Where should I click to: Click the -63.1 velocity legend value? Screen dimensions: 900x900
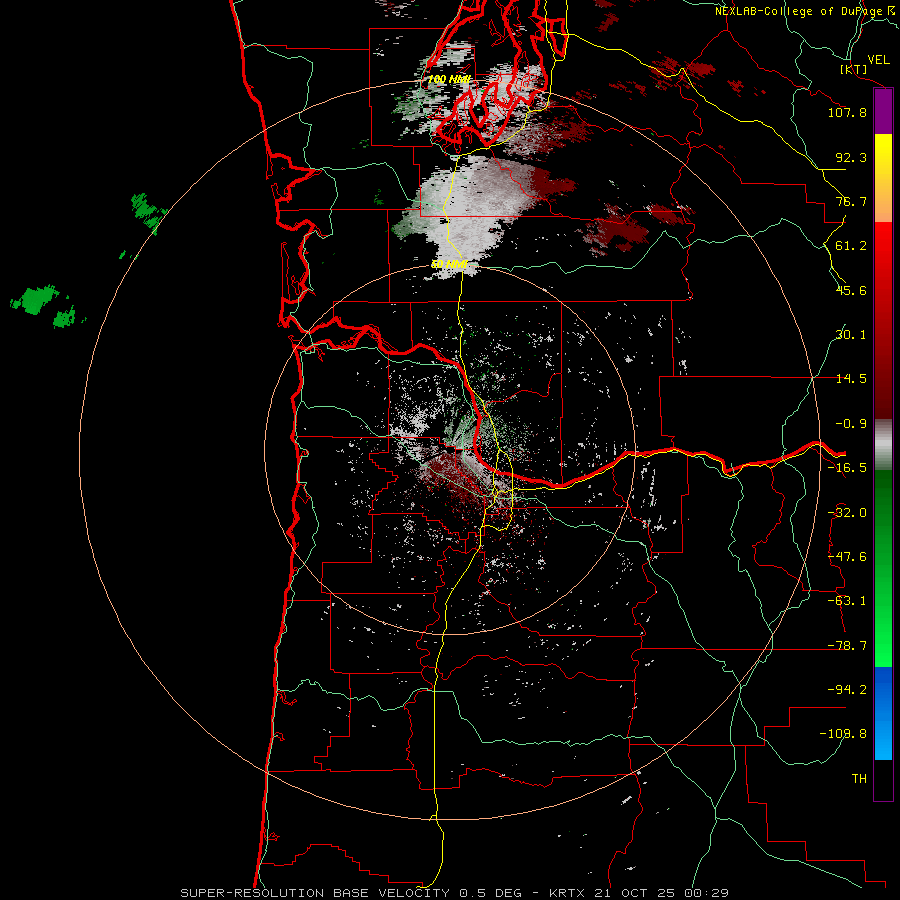[x=847, y=601]
